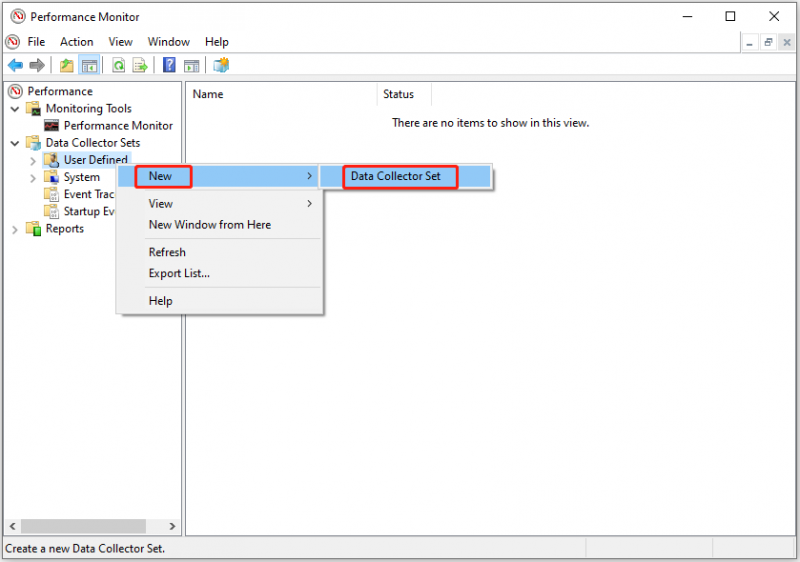Click the Performance root node icon
This screenshot has height=562, width=800.
point(16,91)
